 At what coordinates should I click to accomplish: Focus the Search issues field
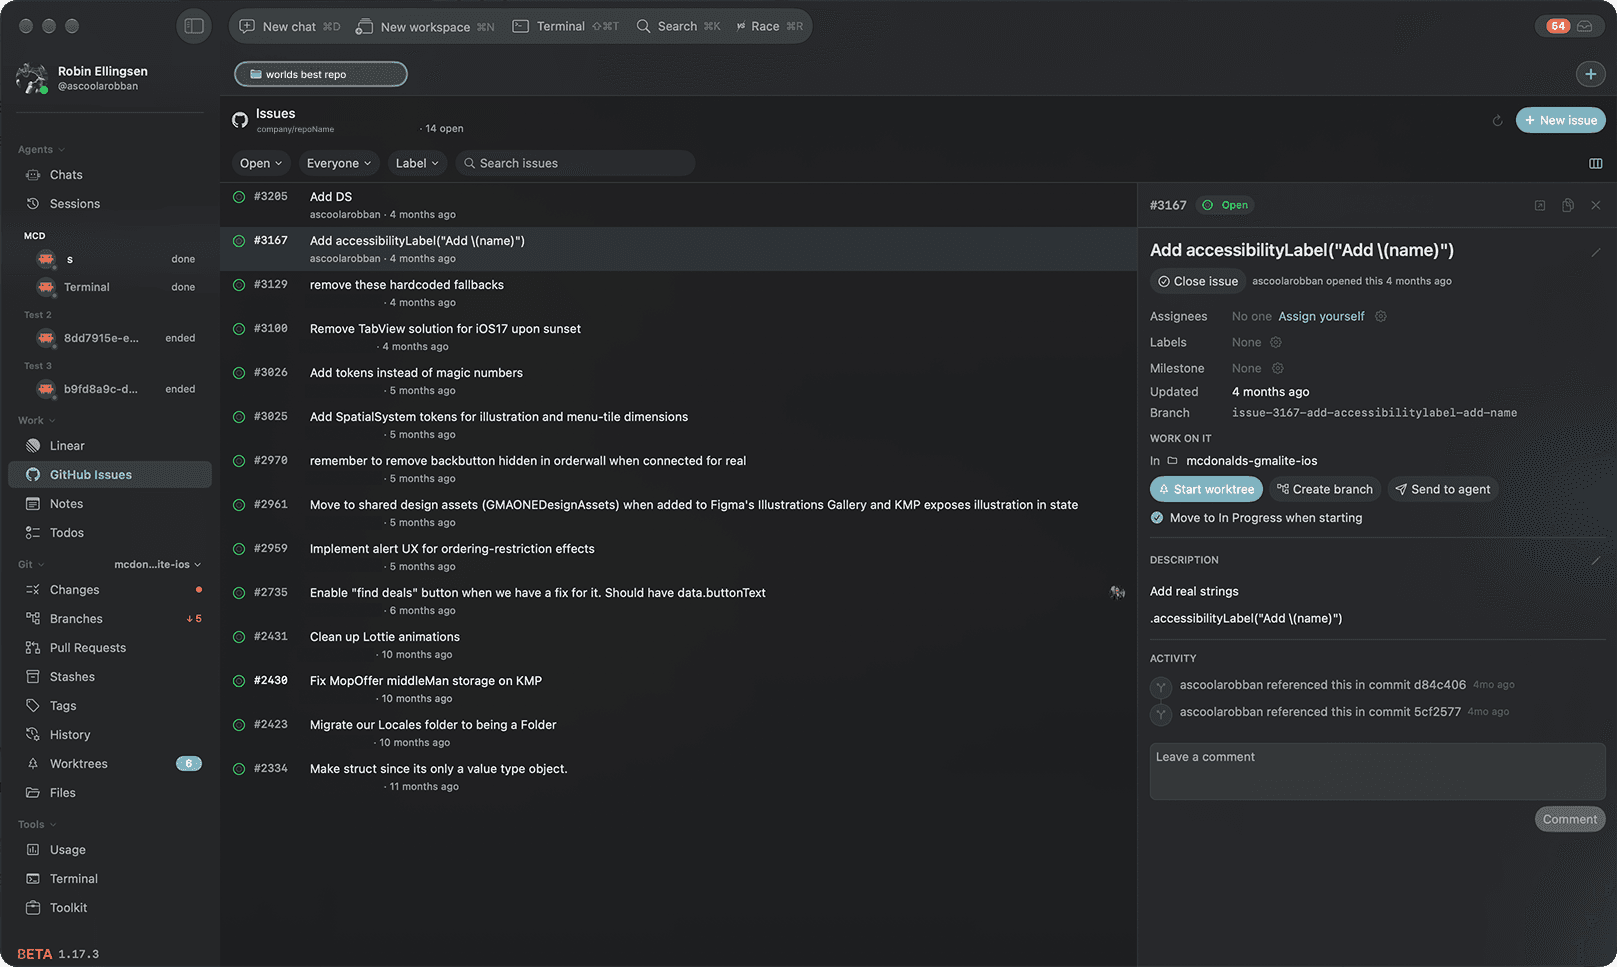(575, 163)
